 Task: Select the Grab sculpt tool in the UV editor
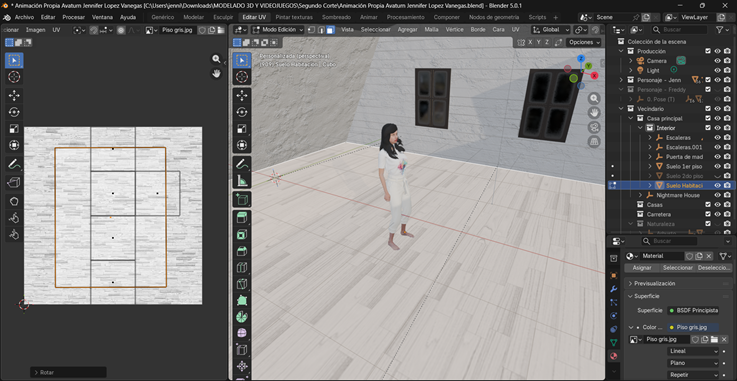click(x=14, y=202)
